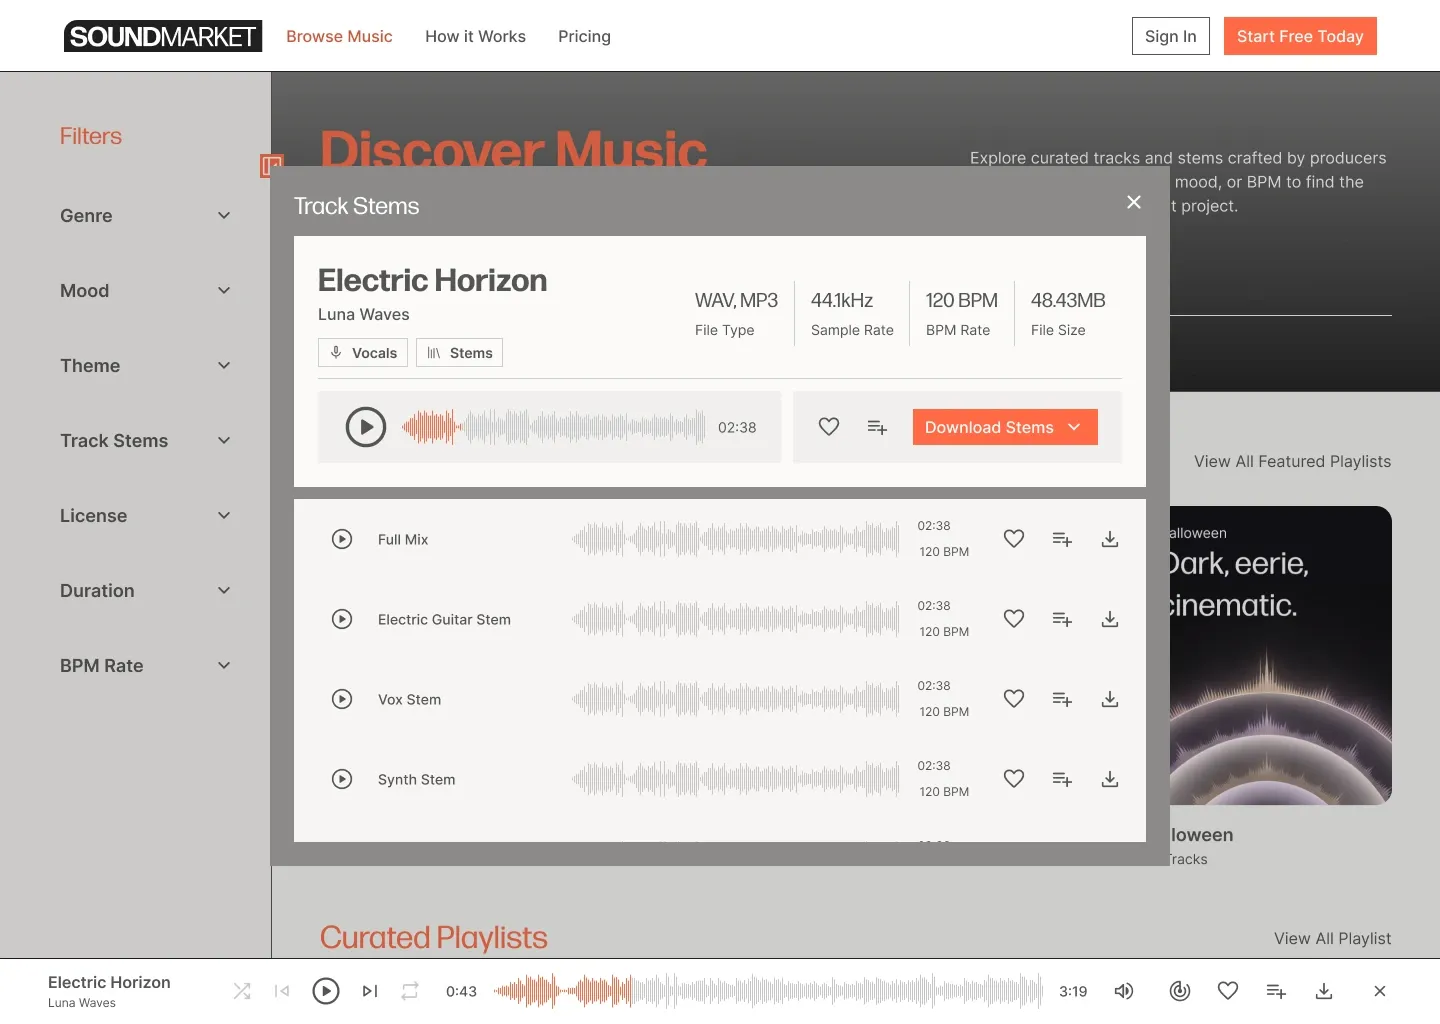The image size is (1440, 1024).
Task: Download the Full Mix stem
Action: point(1110,539)
